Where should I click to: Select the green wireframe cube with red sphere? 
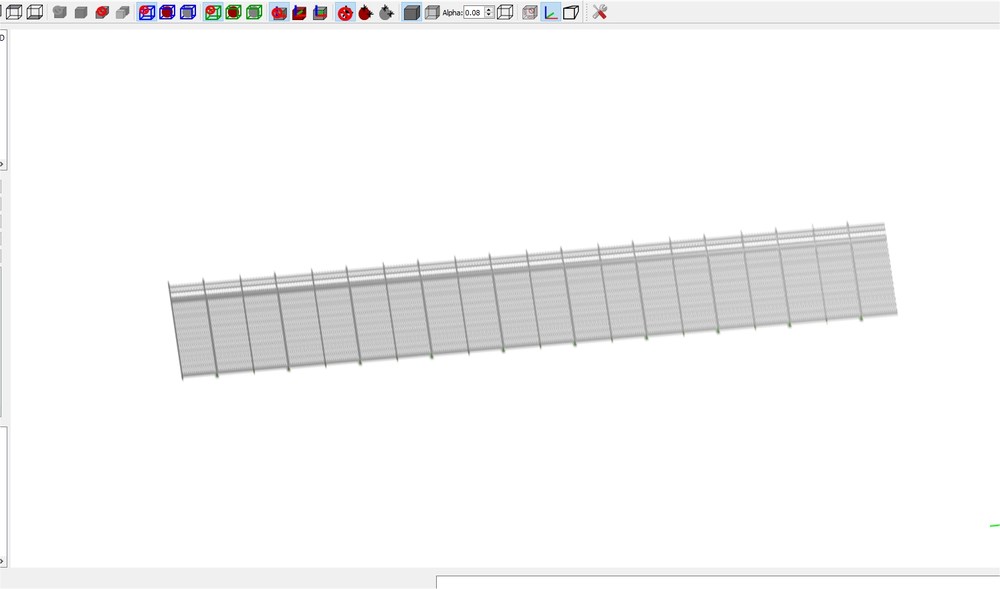pyautogui.click(x=213, y=12)
